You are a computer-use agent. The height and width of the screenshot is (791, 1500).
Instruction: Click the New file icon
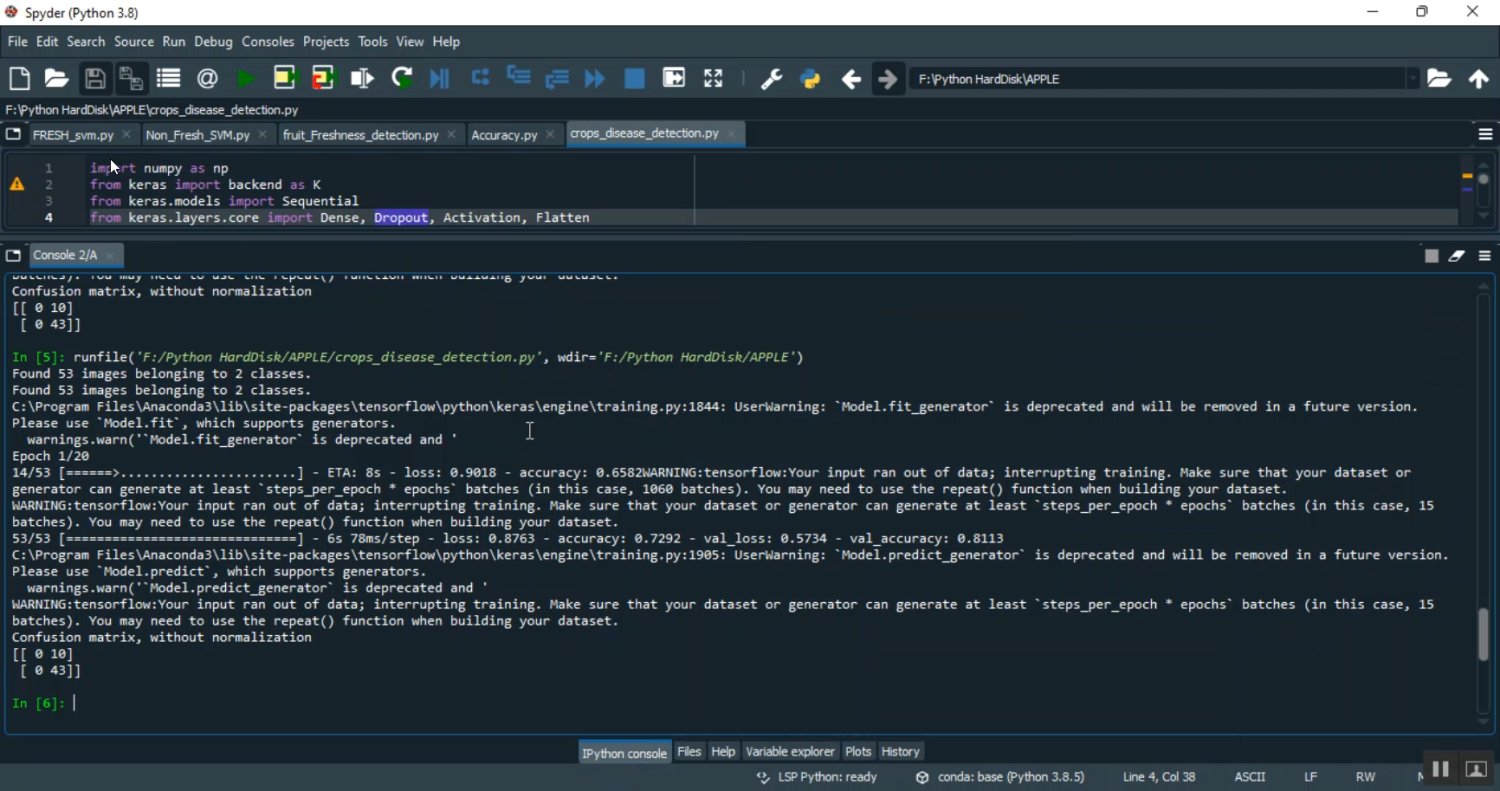[19, 78]
